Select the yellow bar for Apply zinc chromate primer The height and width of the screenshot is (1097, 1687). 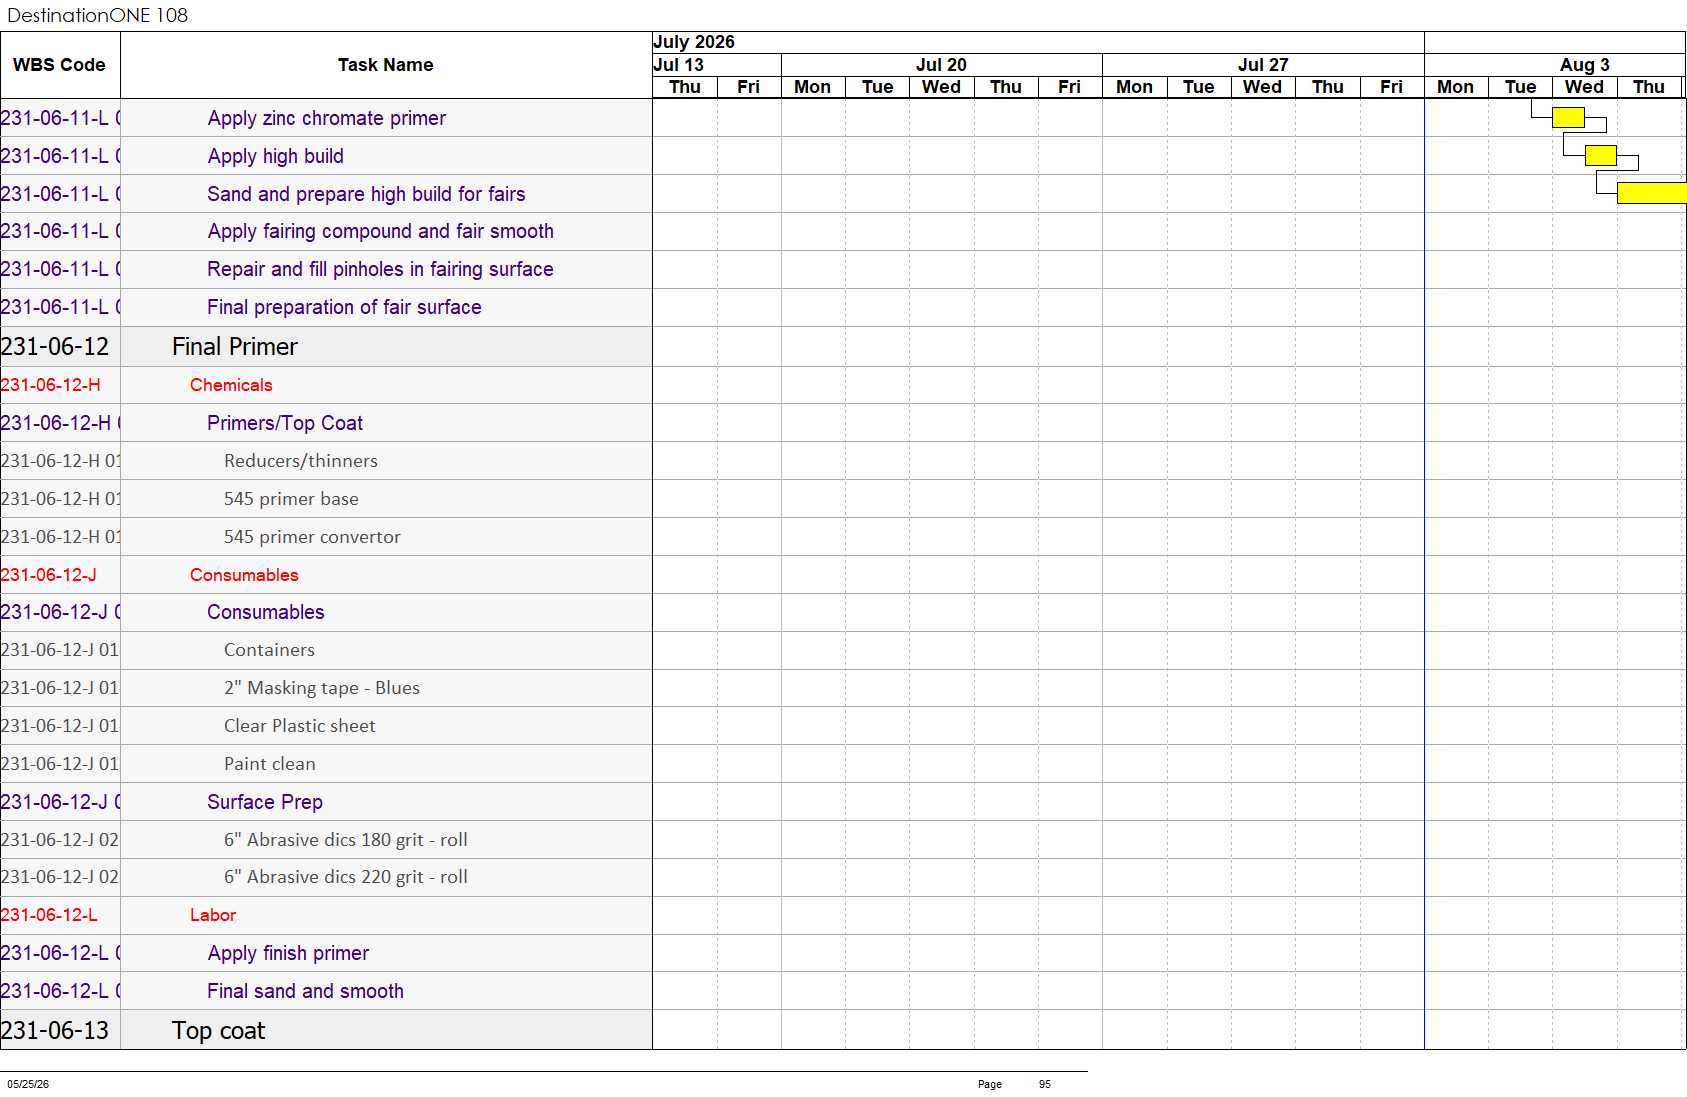1568,117
